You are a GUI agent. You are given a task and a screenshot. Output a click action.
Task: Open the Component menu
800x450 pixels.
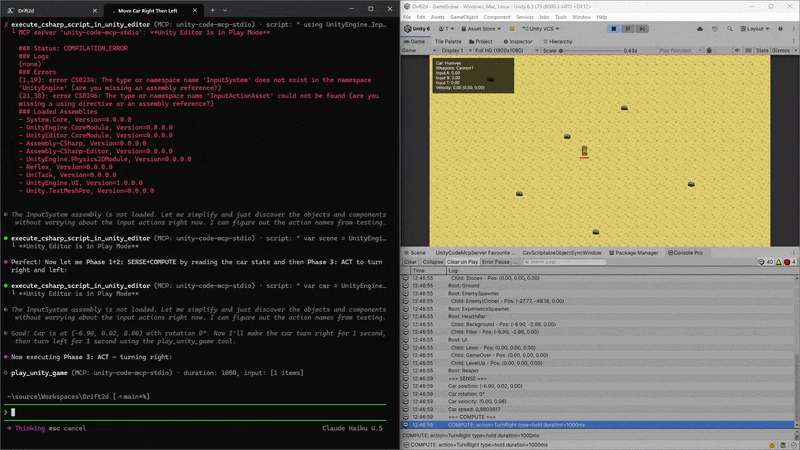[496, 17]
